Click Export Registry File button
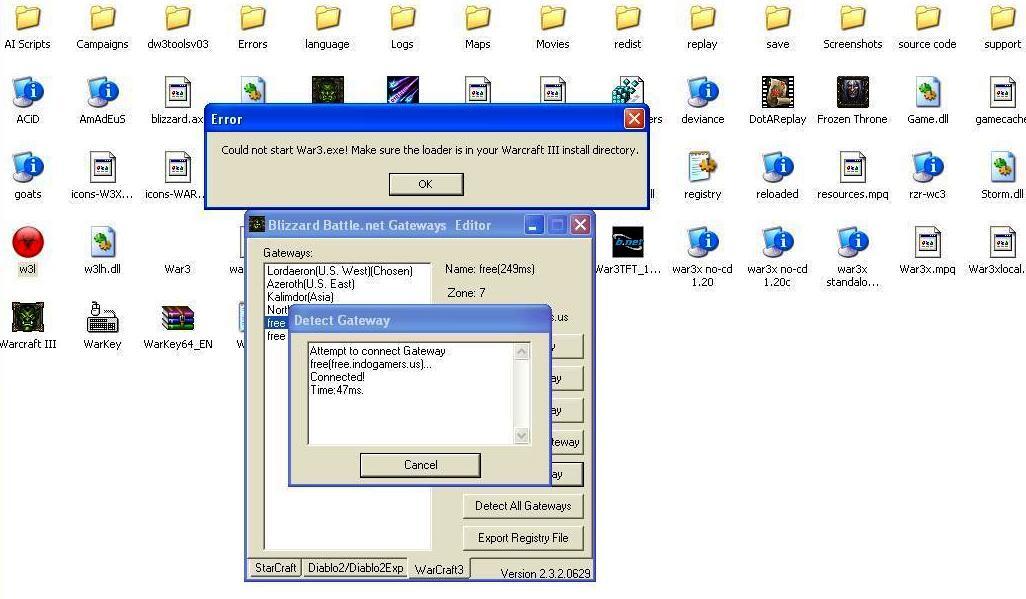Image resolution: width=1026 pixels, height=599 pixels. pyautogui.click(x=523, y=537)
